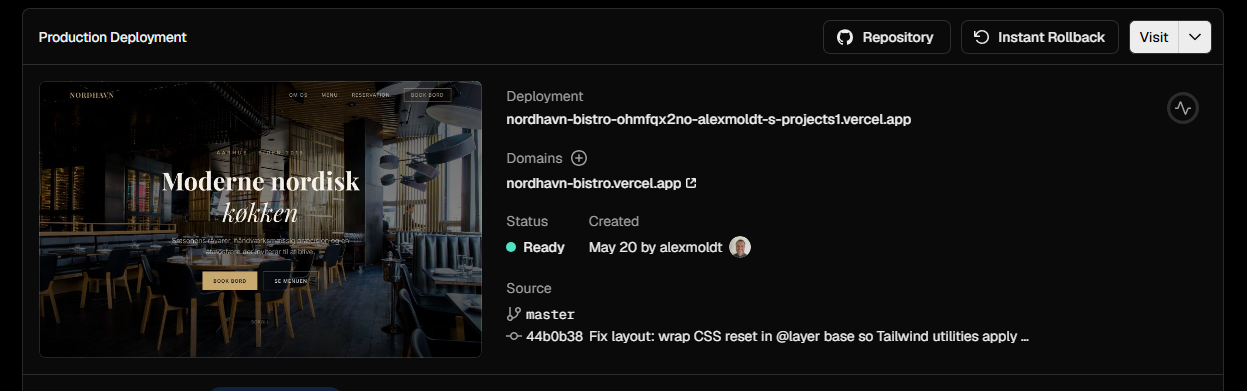The image size is (1247, 391).
Task: Add a domain with the plus icon
Action: click(x=579, y=158)
